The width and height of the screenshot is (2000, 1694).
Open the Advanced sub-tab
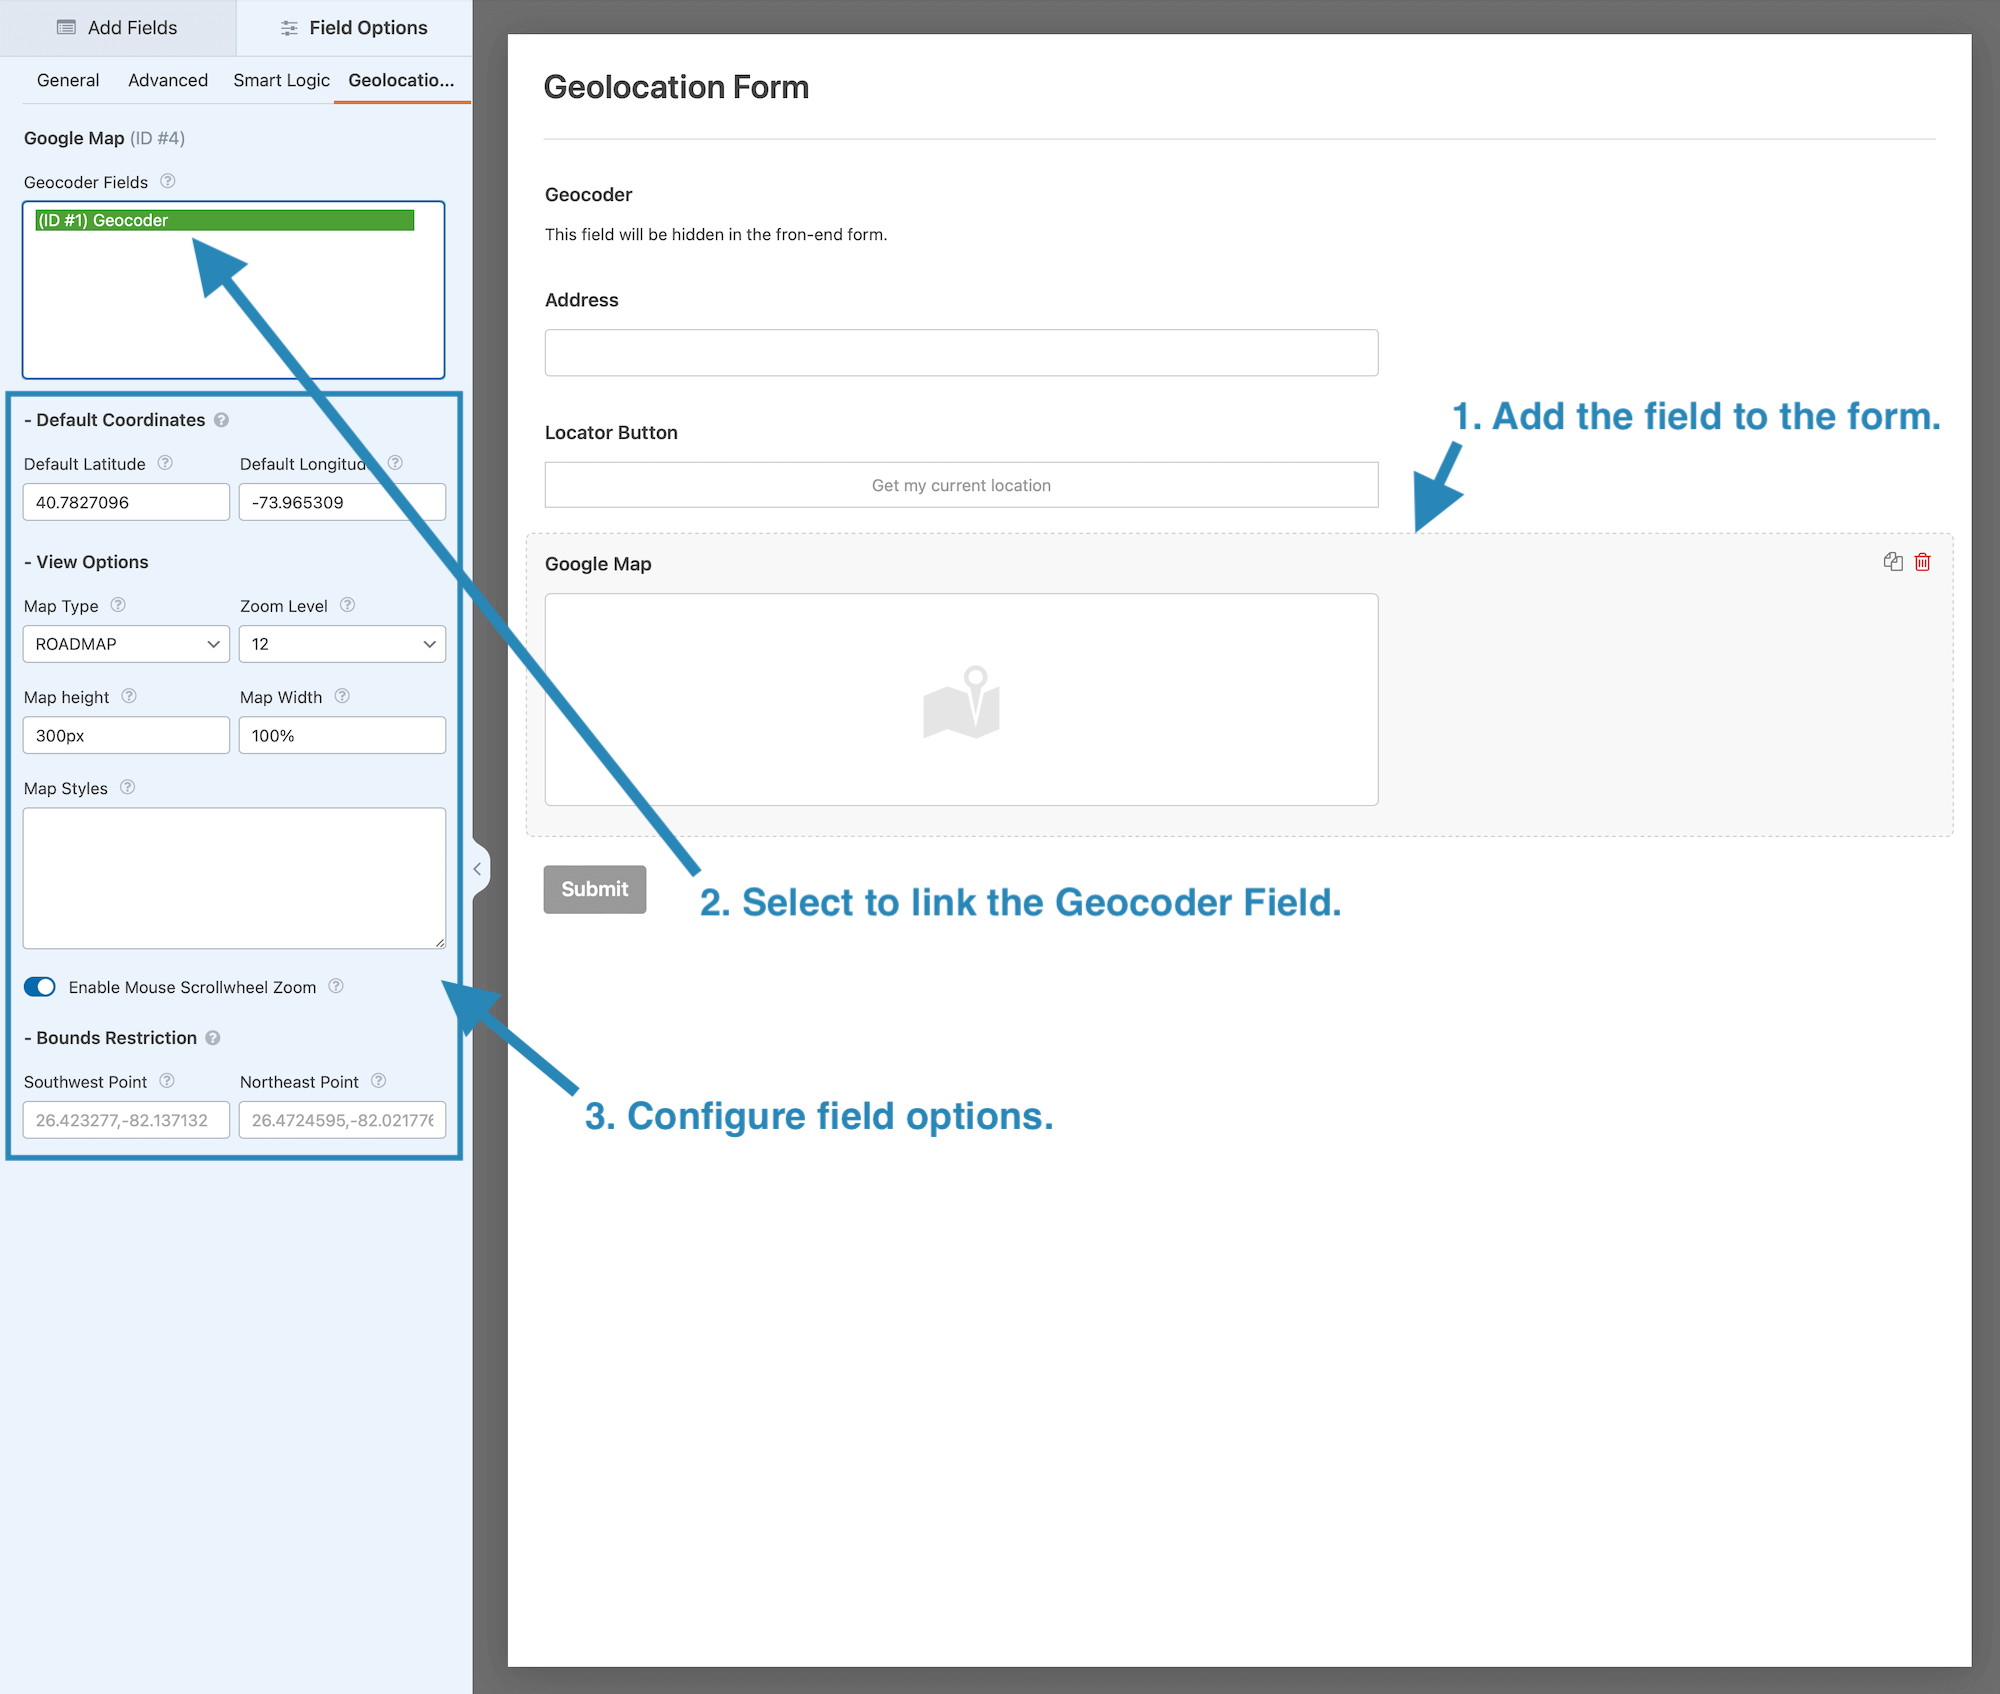[168, 80]
